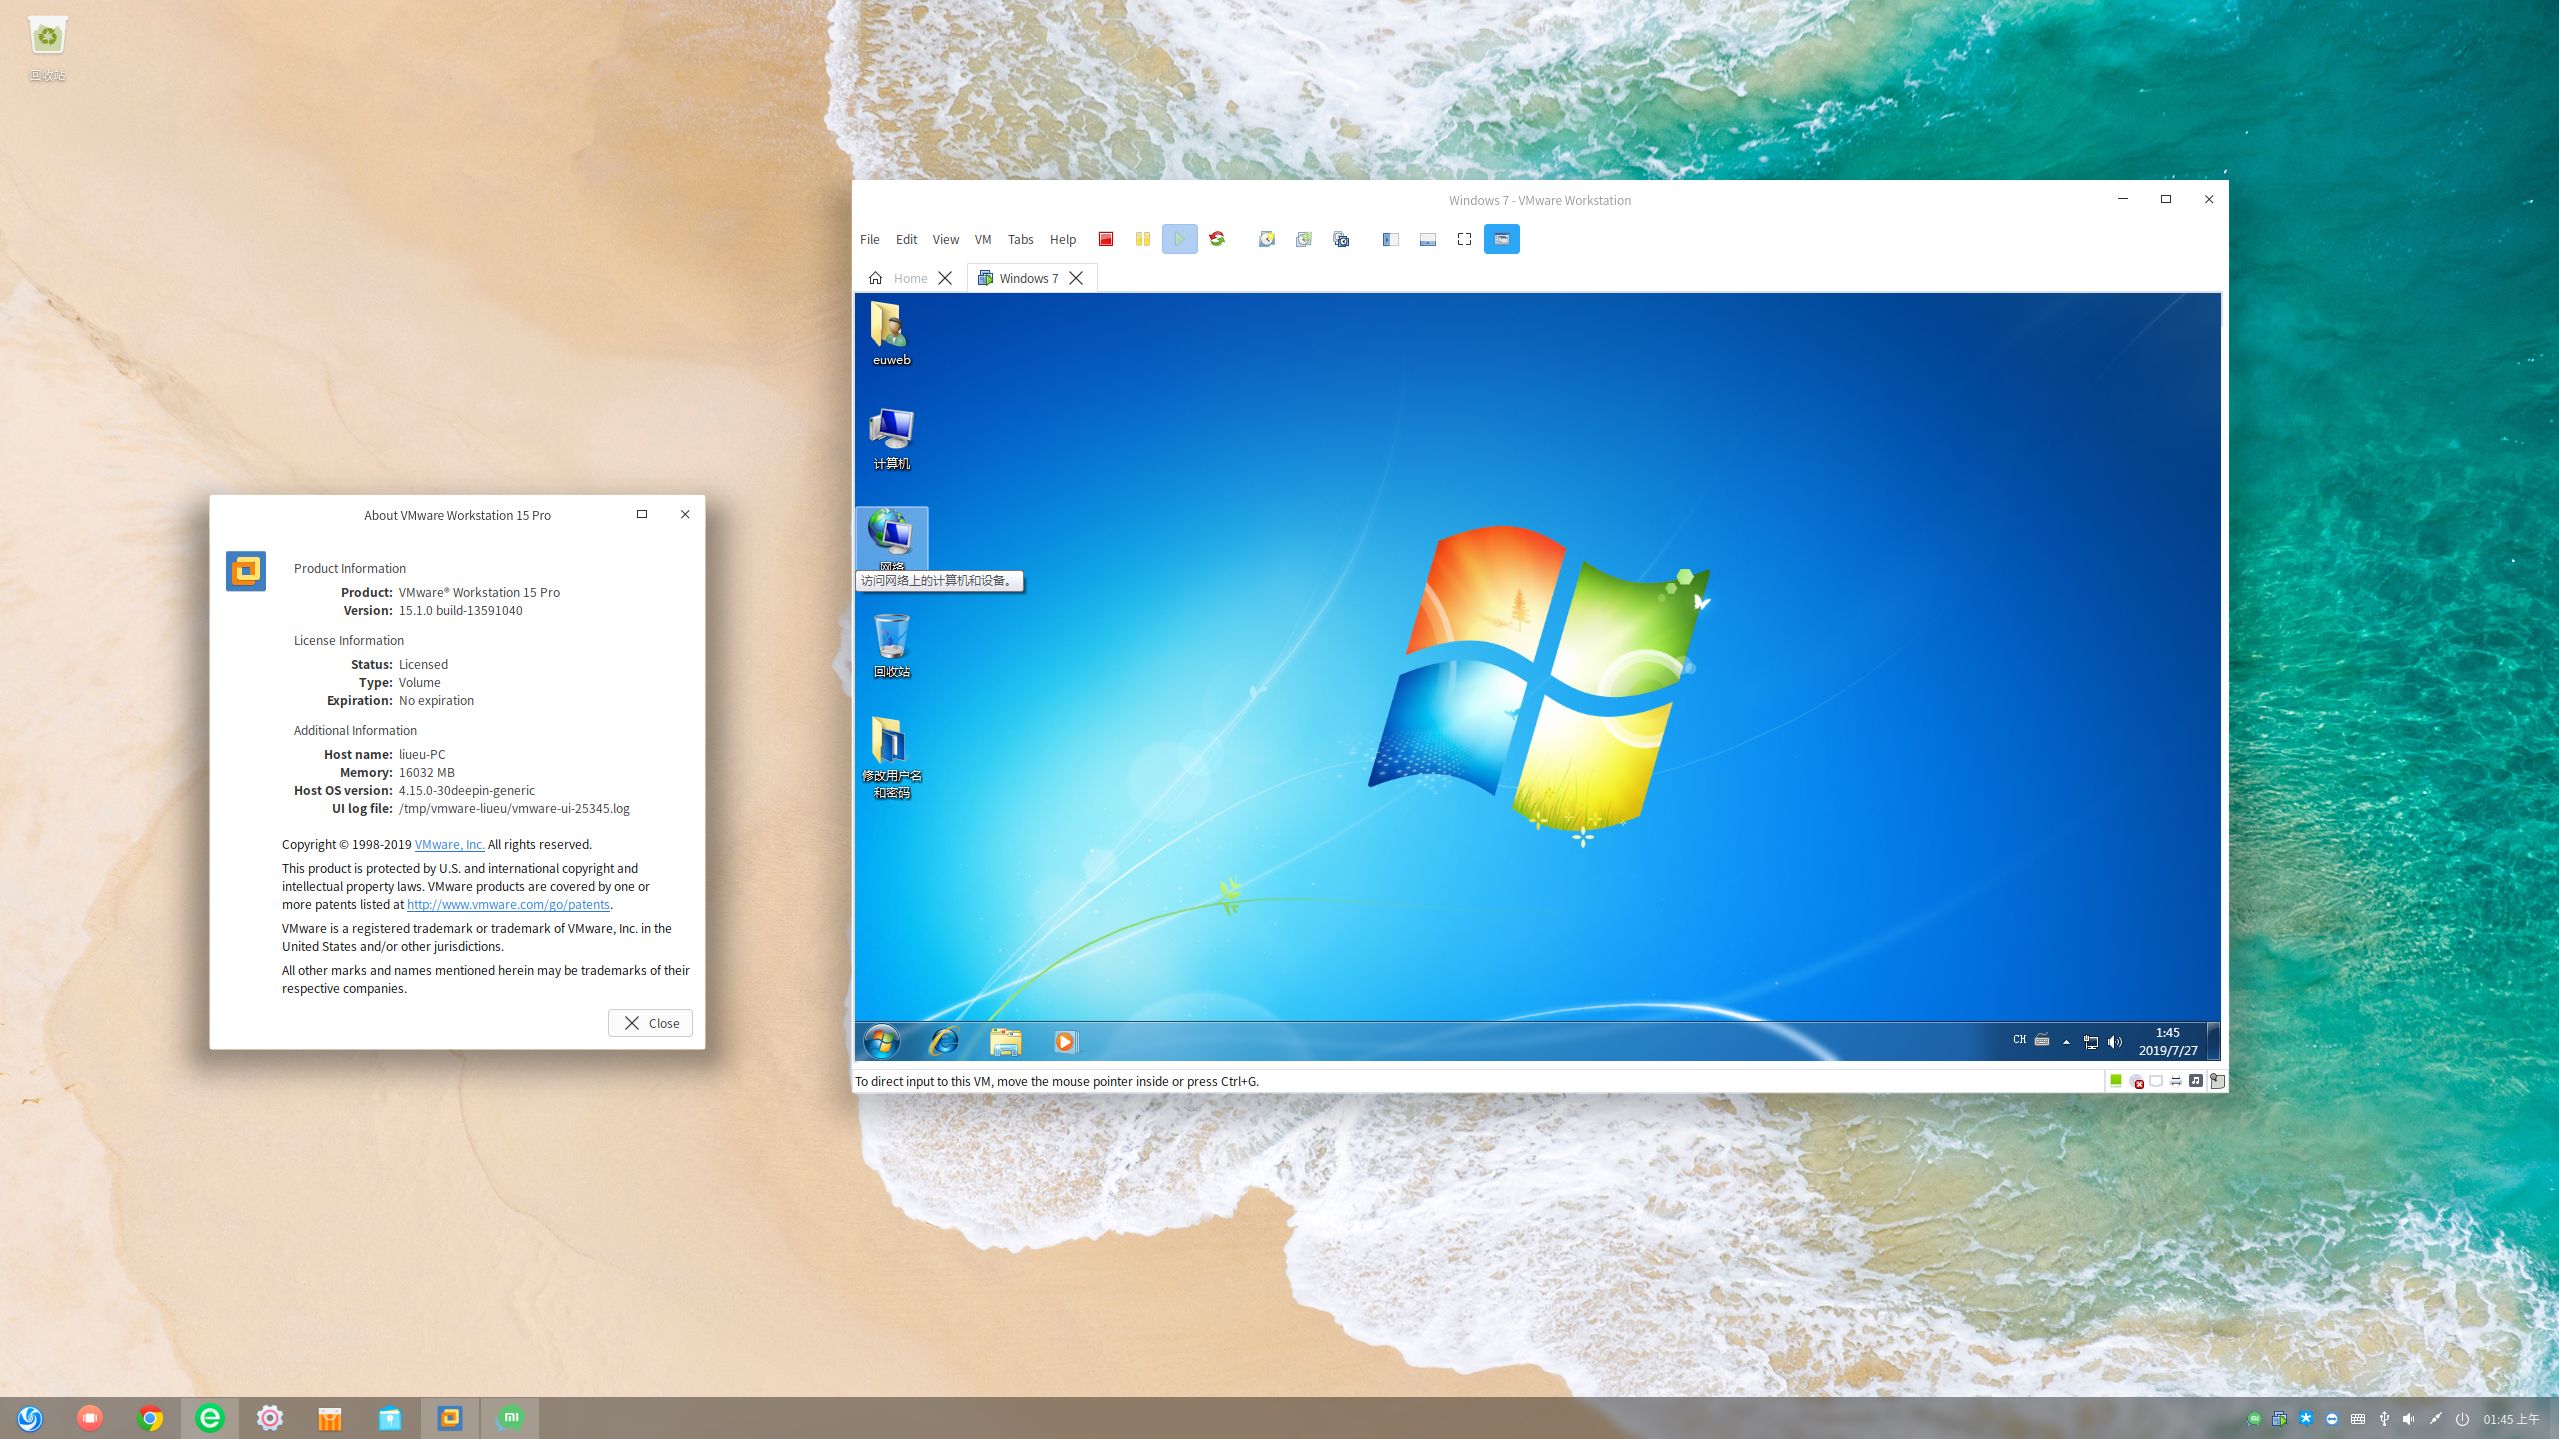Expand hidden tray icons arrow in guest
This screenshot has height=1439, width=2559.
click(2066, 1042)
